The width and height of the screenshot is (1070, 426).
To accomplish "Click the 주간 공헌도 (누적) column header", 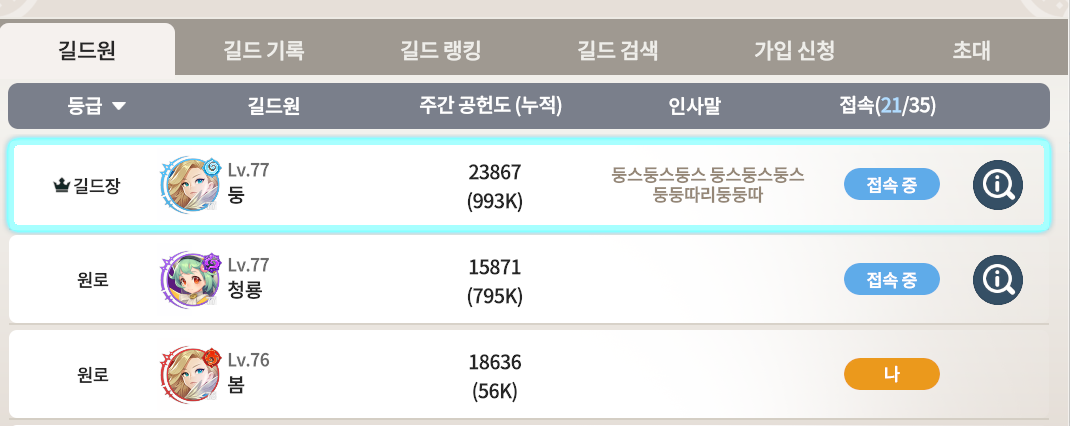I will (x=490, y=106).
